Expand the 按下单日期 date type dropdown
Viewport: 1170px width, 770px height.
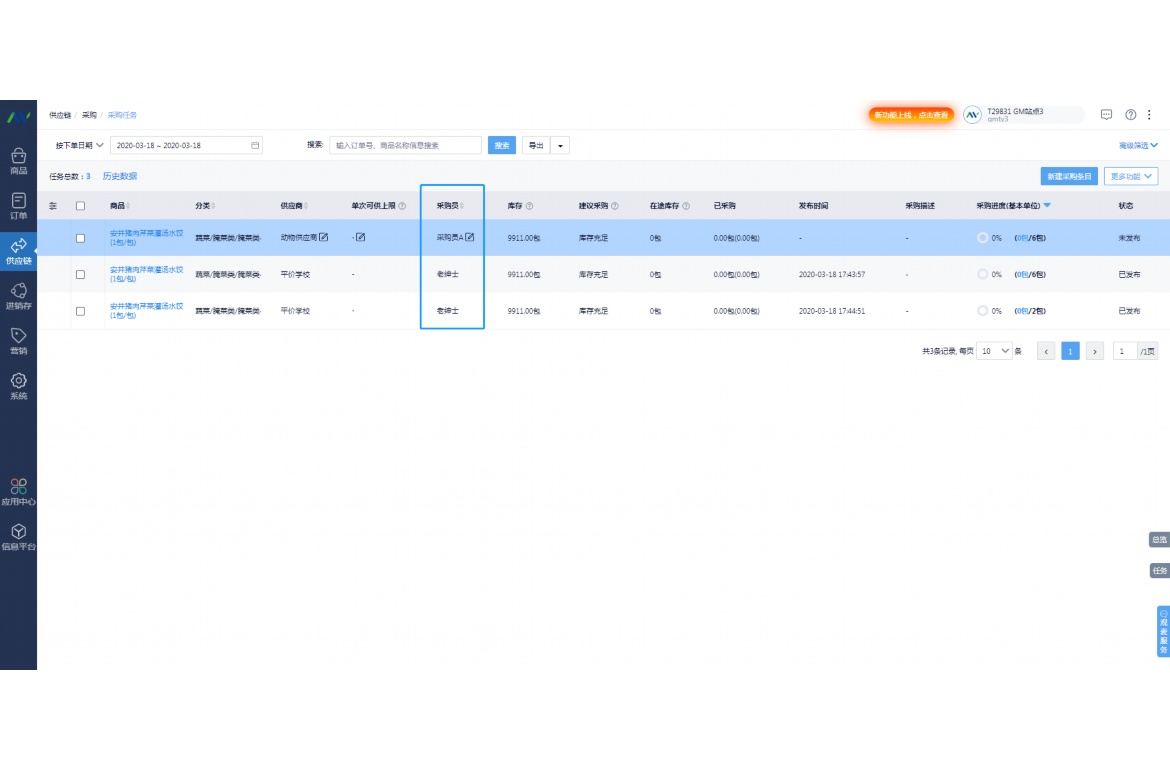(79, 145)
